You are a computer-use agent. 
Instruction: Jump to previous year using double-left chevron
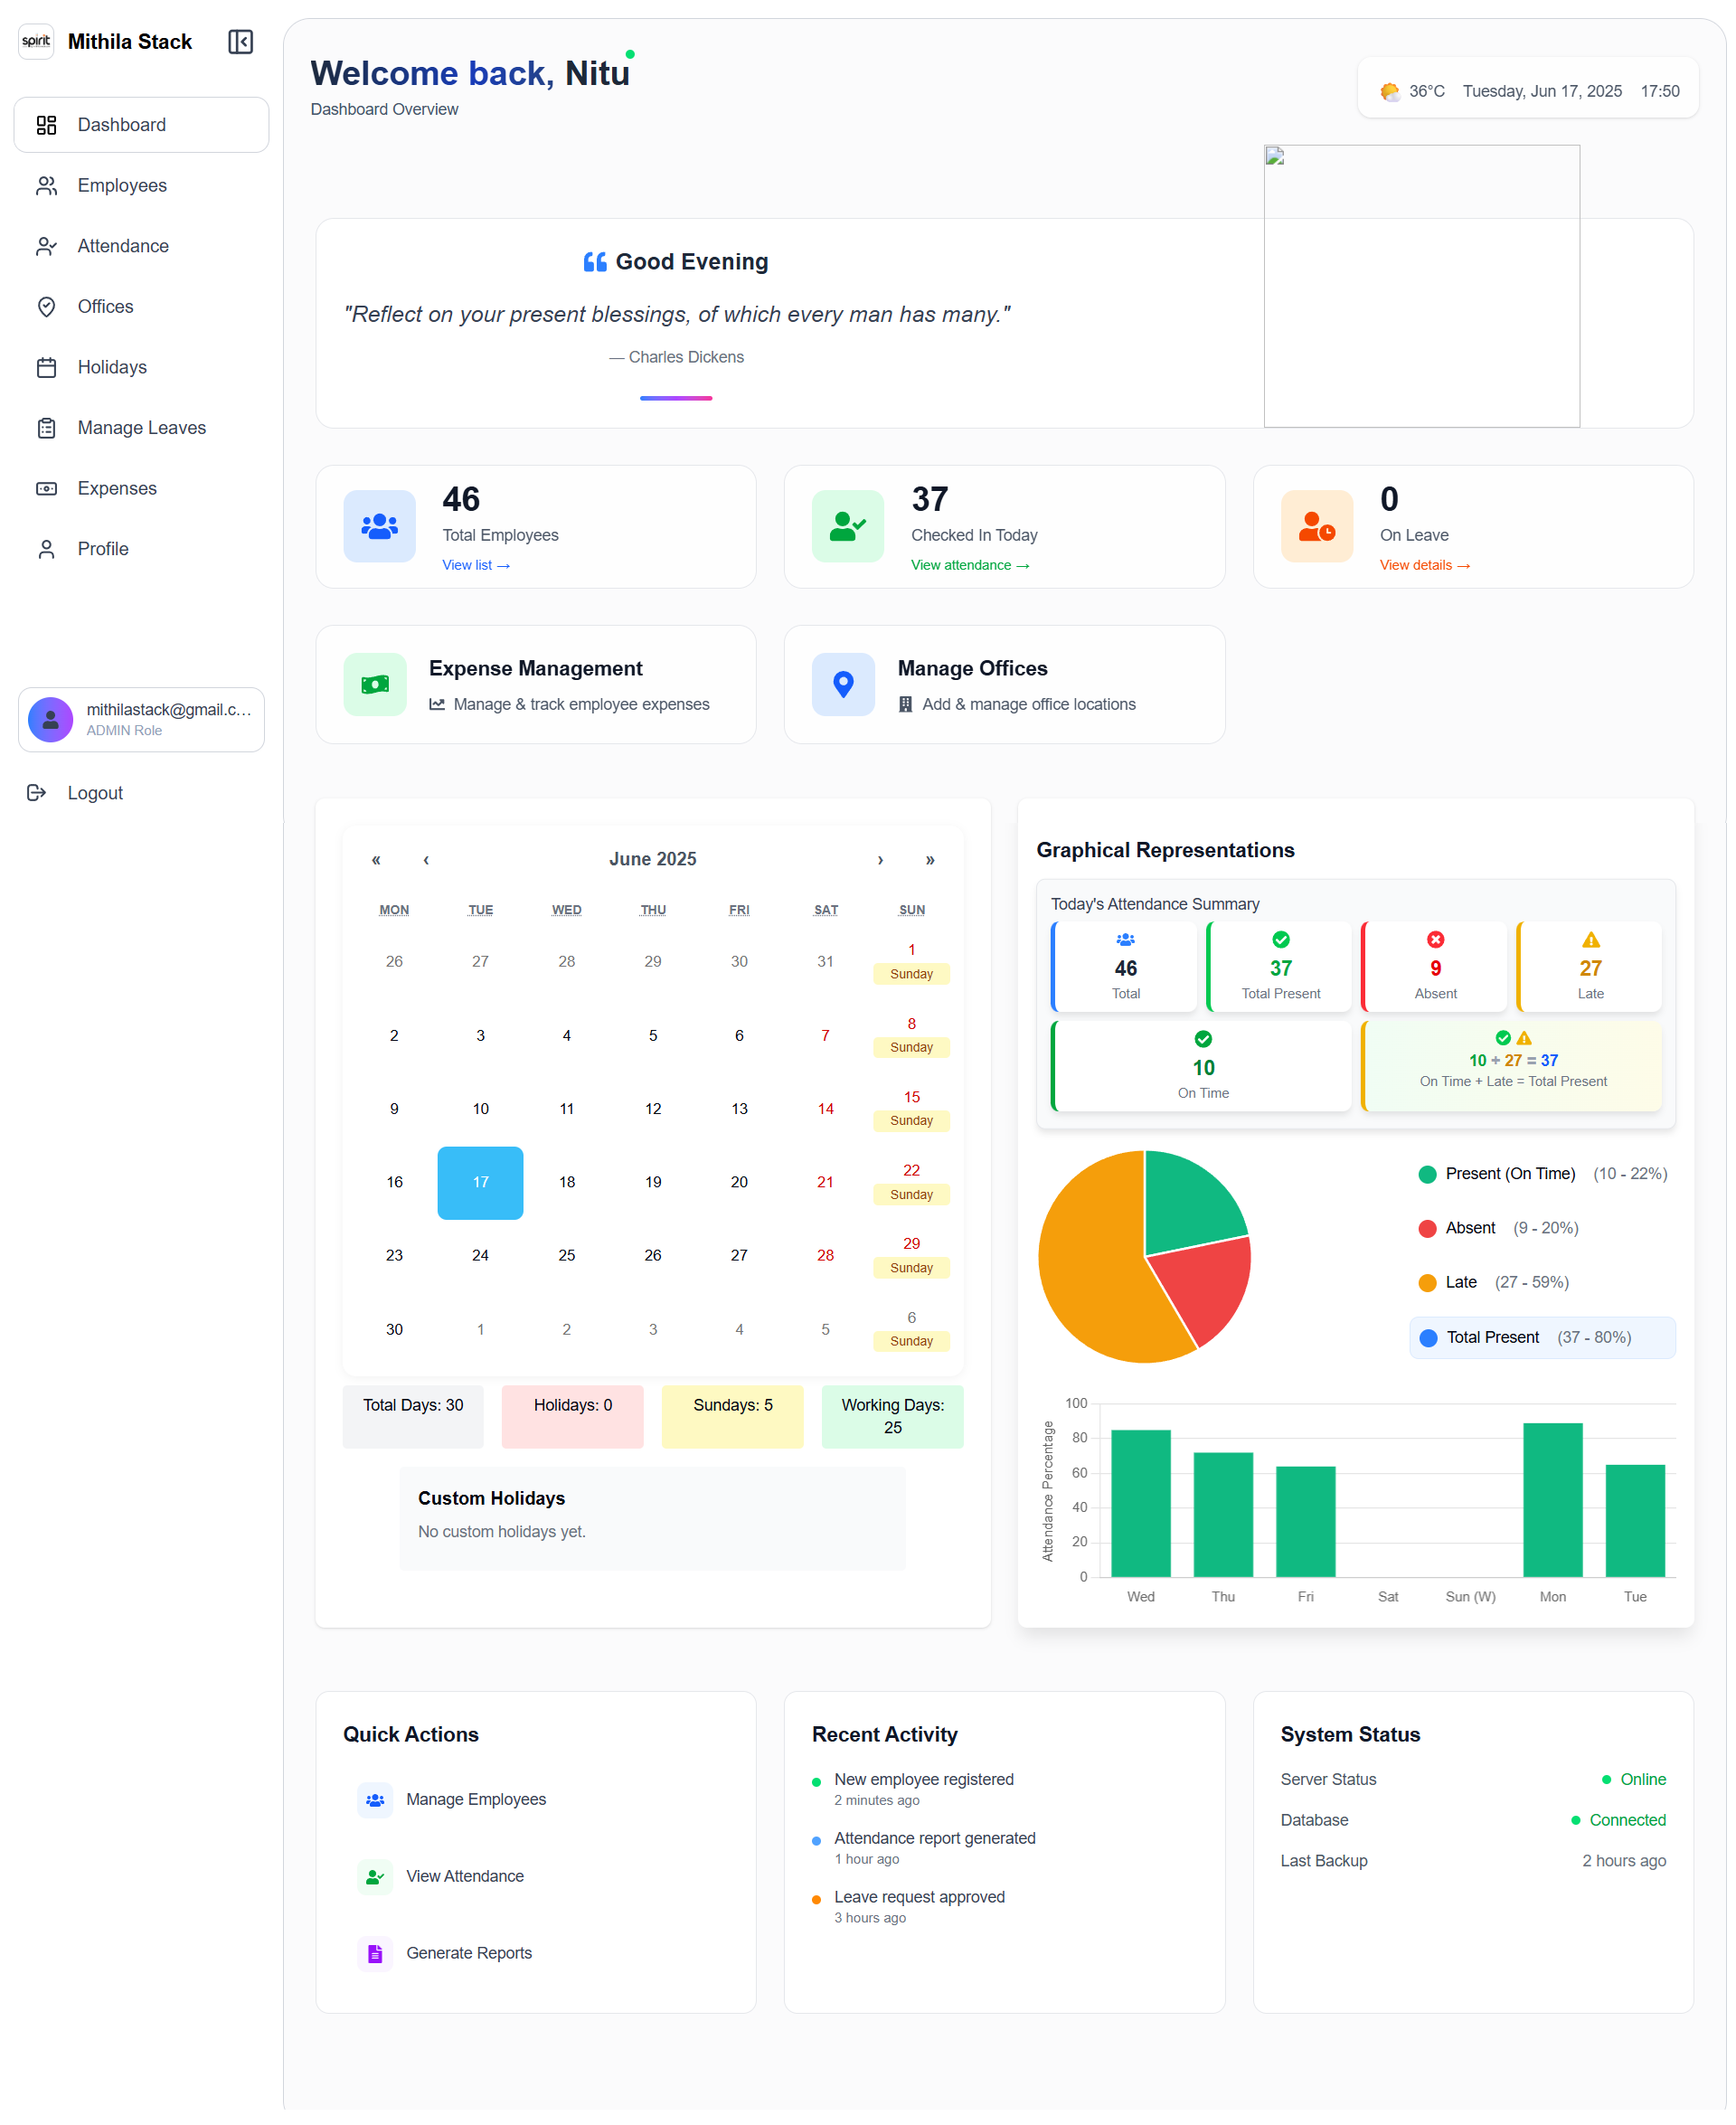(x=376, y=859)
